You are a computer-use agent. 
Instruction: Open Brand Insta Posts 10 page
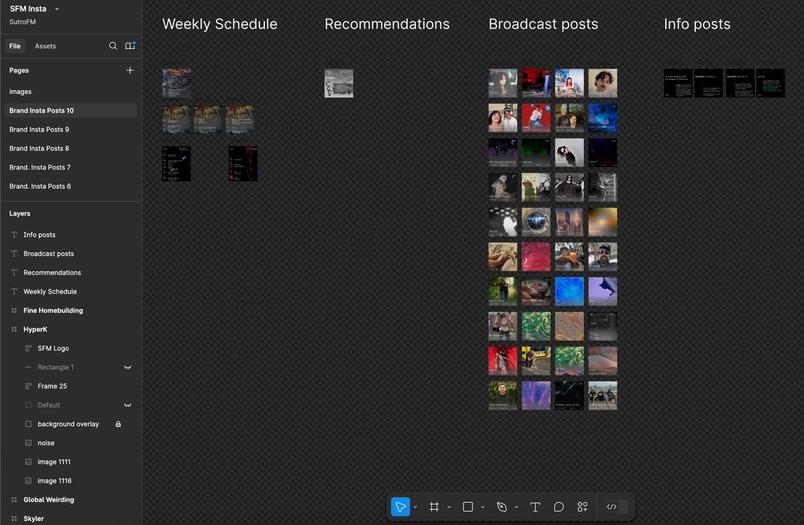[71, 111]
